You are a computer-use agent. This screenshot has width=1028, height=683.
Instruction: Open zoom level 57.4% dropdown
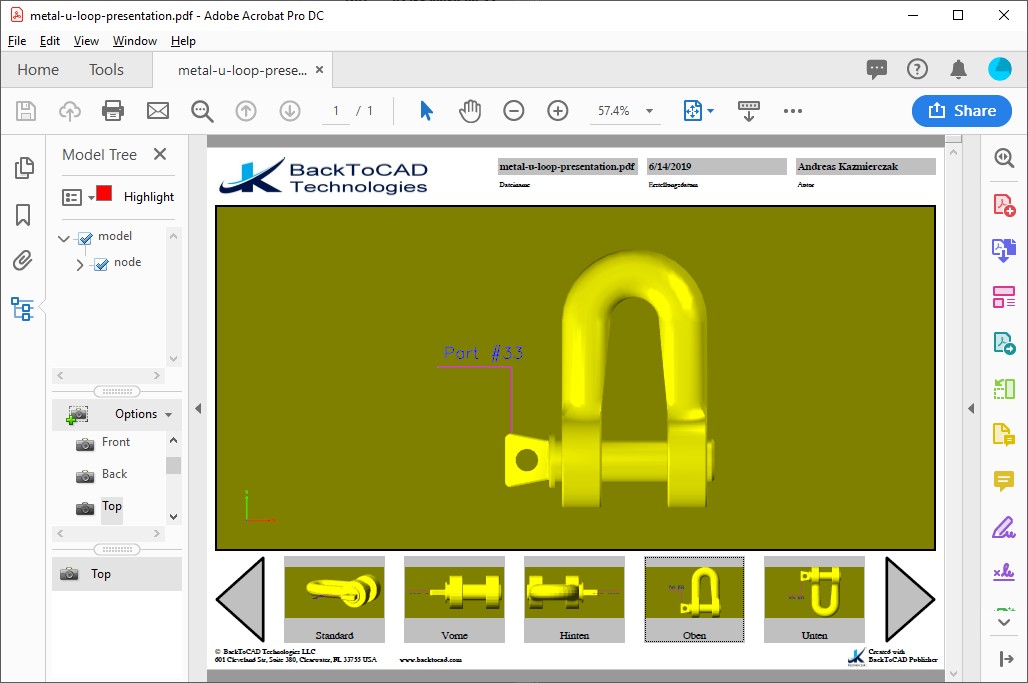pos(649,111)
